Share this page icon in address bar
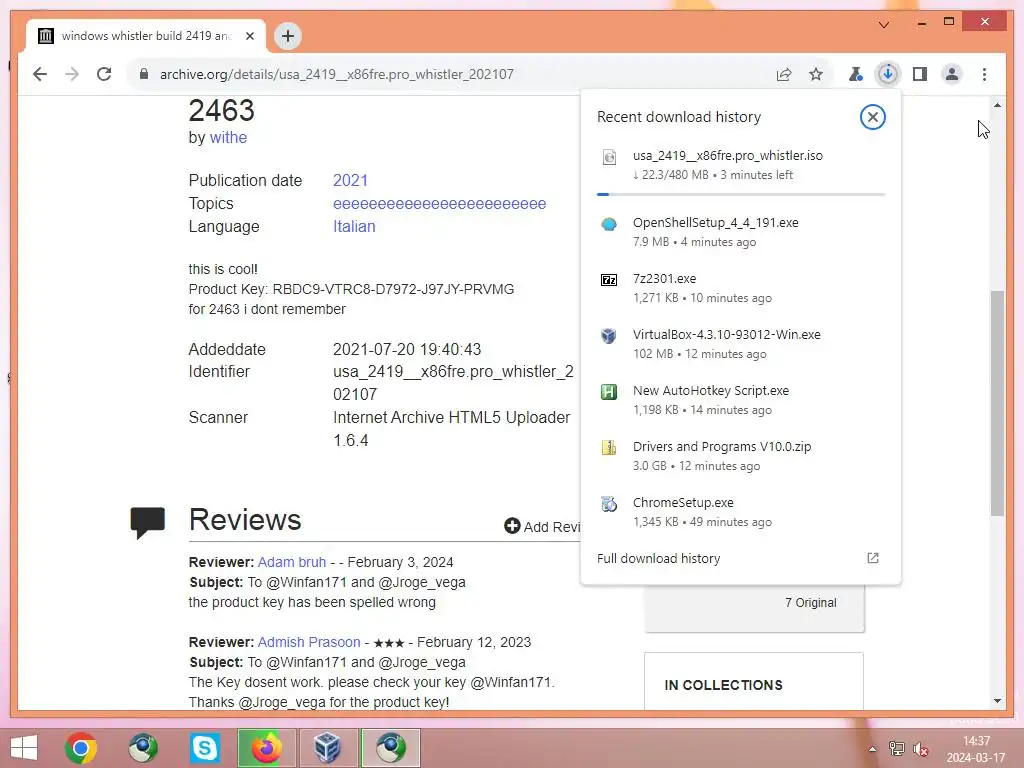Image resolution: width=1024 pixels, height=768 pixels. click(784, 74)
